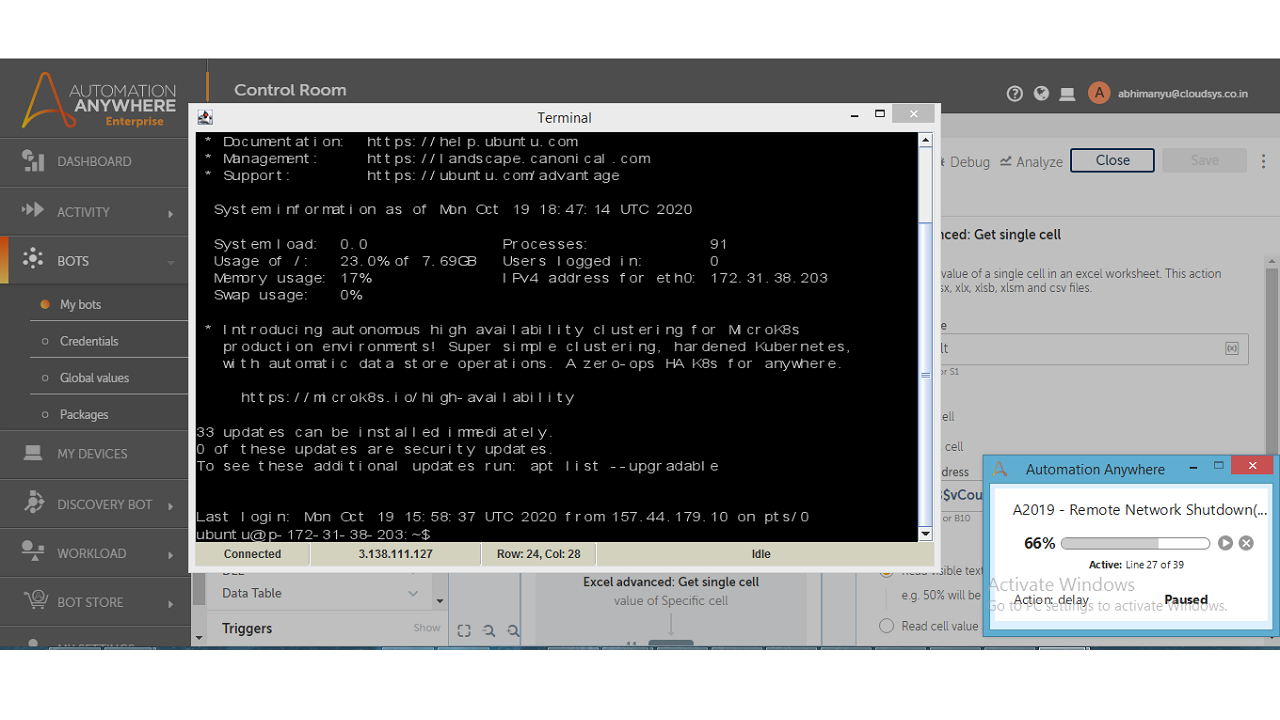Click the properties panel scroll up arrow
The image size is (1280, 720).
pyautogui.click(x=1272, y=262)
